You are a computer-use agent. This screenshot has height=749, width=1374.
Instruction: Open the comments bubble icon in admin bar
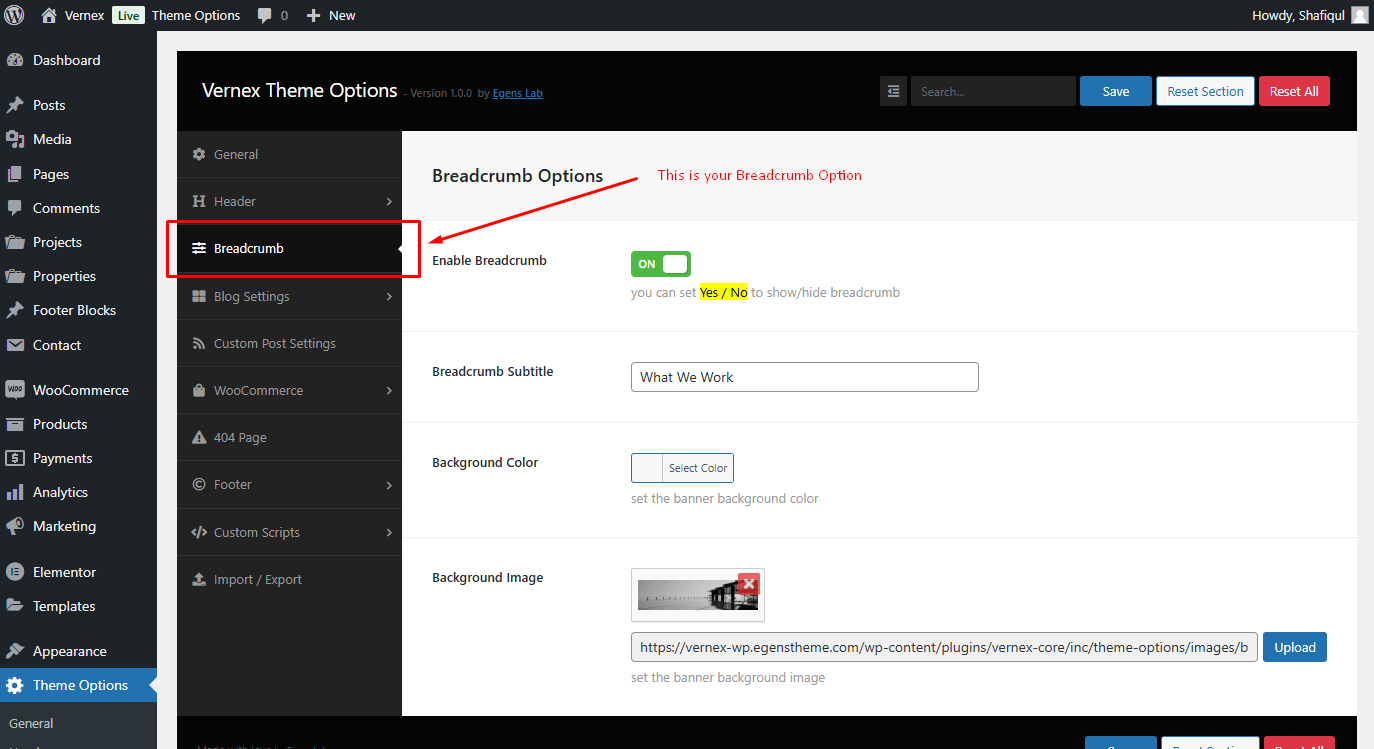click(265, 15)
